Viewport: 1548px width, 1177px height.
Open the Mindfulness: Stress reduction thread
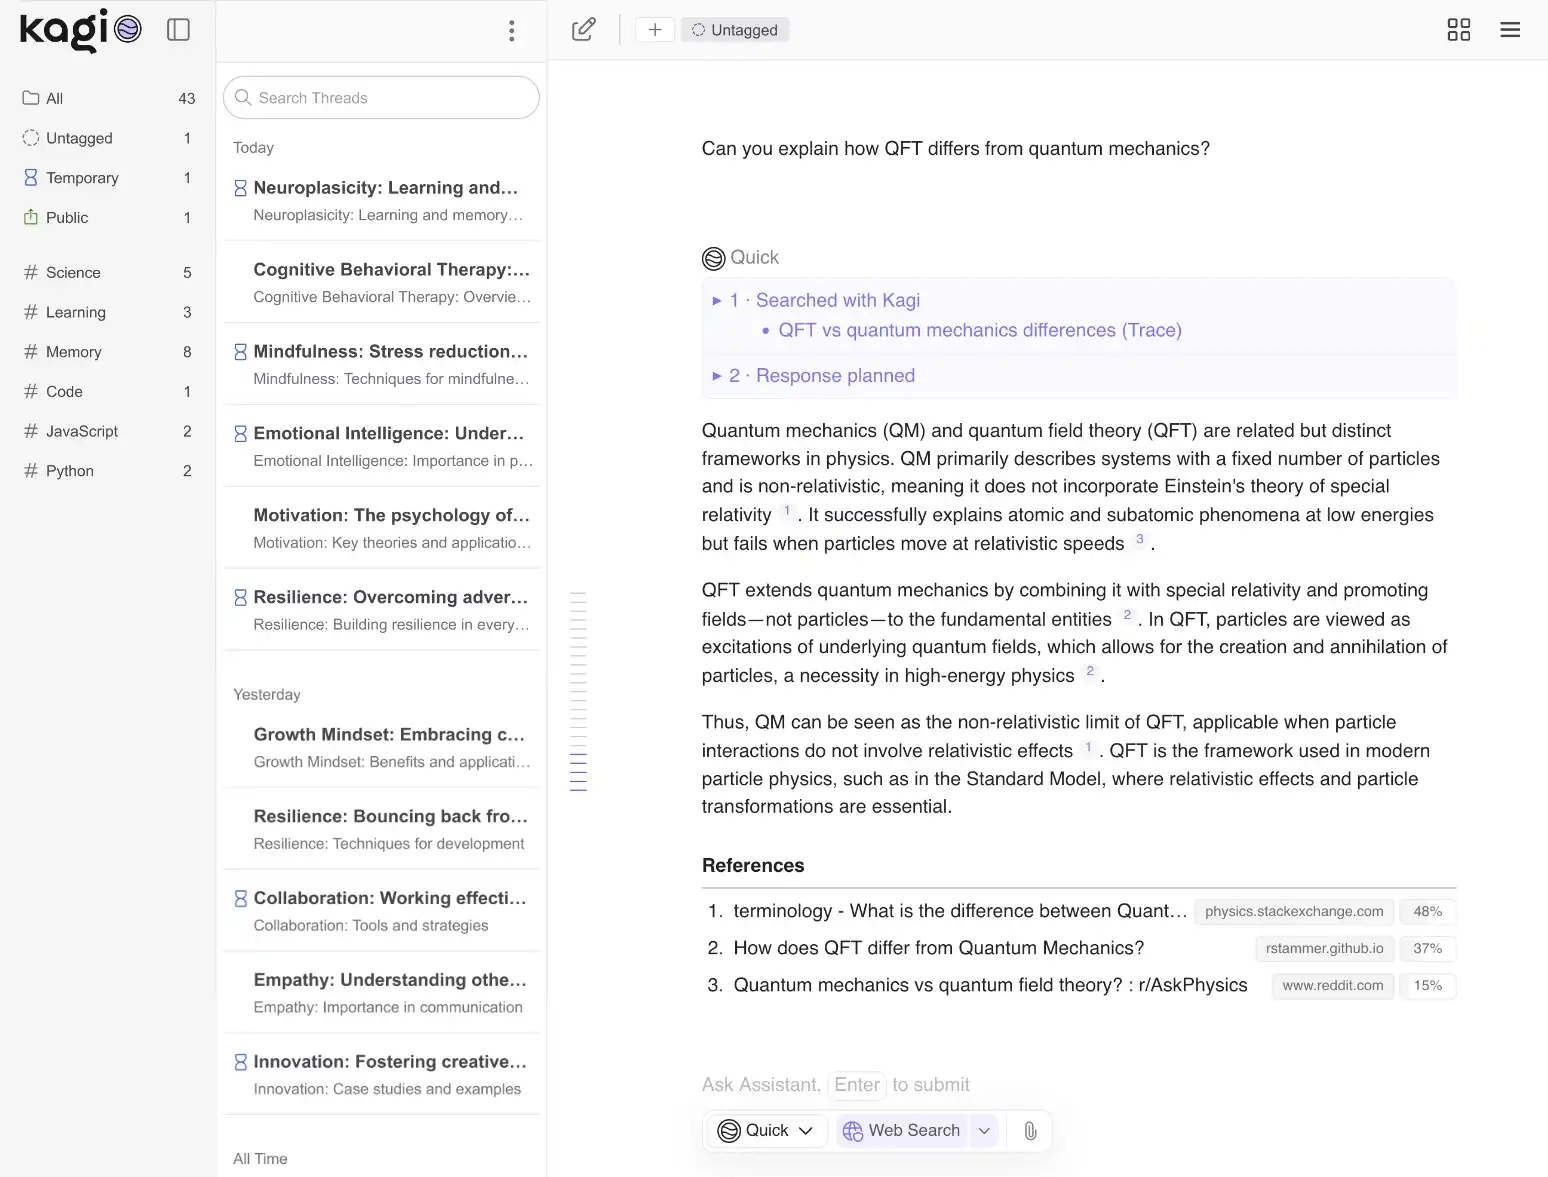[390, 352]
